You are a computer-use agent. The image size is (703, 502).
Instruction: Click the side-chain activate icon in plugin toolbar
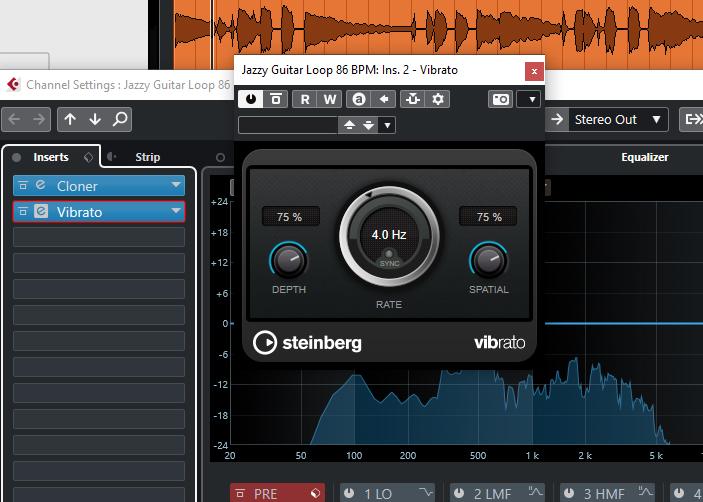tap(412, 99)
